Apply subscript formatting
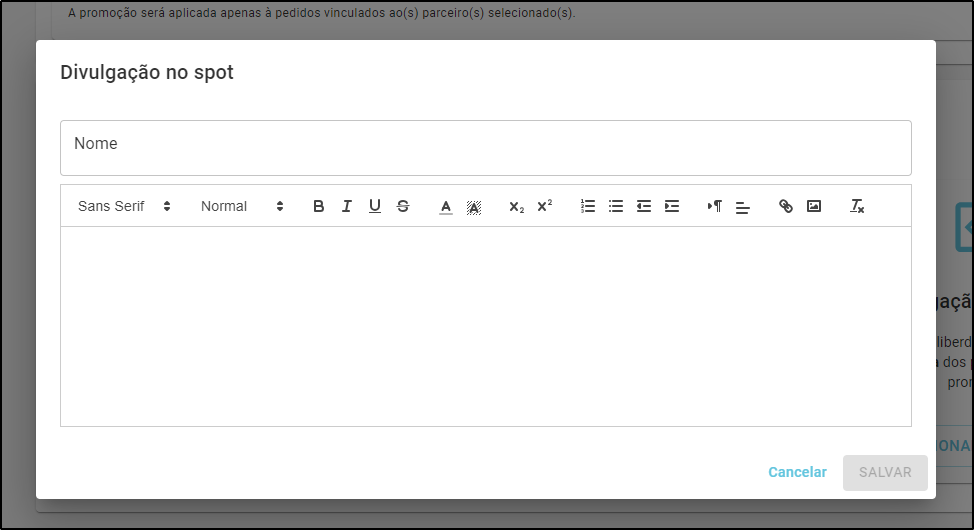This screenshot has height=530, width=974. 516,206
